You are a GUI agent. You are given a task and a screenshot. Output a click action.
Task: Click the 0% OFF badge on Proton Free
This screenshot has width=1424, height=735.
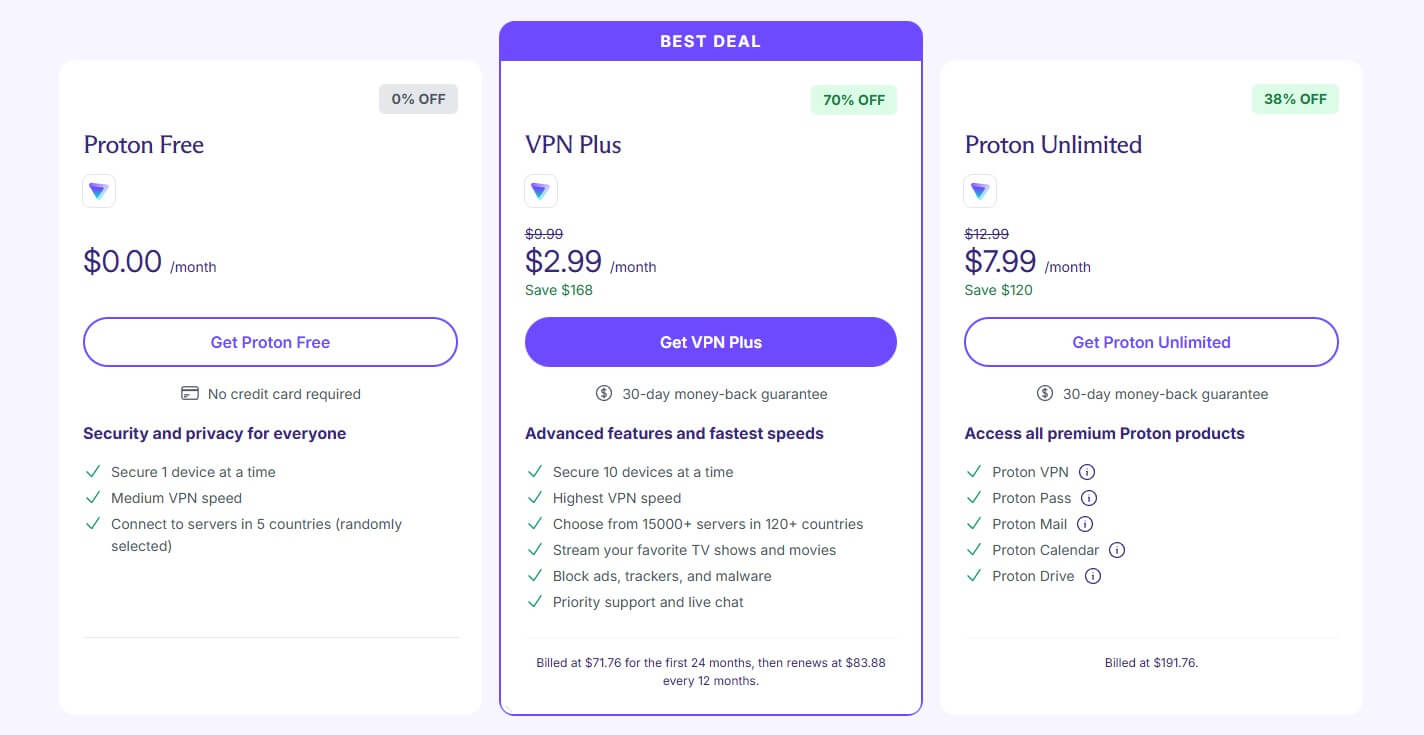click(x=418, y=99)
